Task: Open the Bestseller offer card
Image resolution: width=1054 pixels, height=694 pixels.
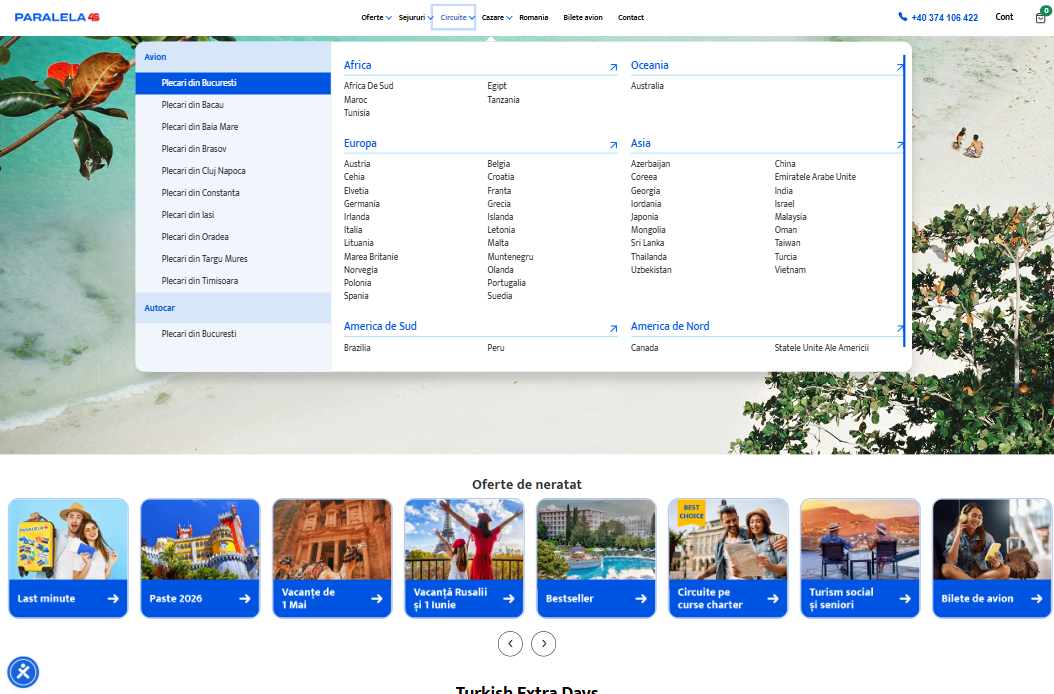Action: pyautogui.click(x=596, y=558)
